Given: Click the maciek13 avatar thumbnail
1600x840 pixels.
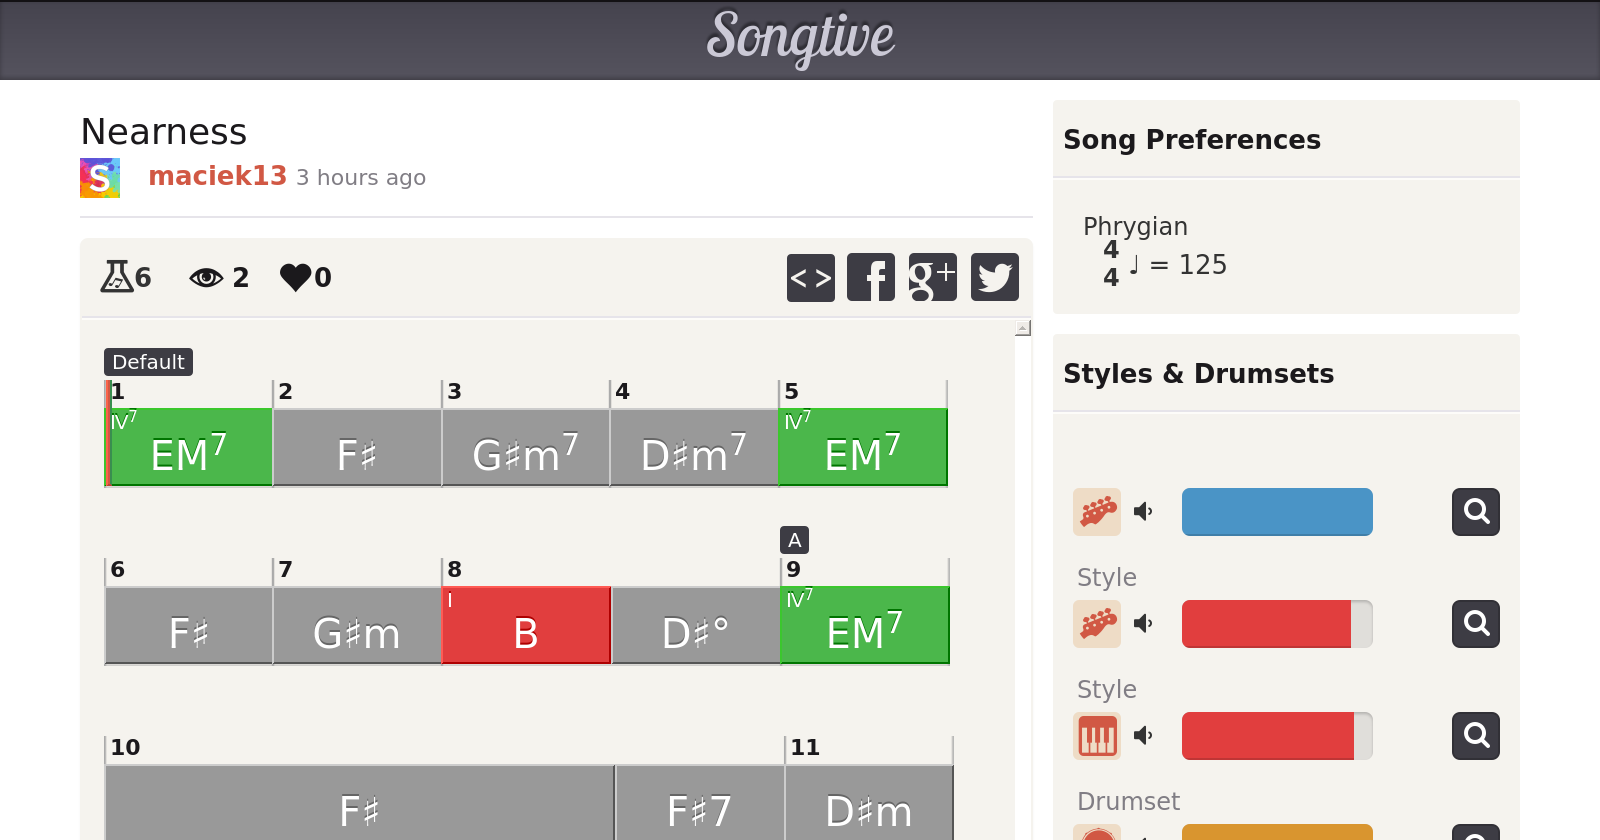Looking at the screenshot, I should [x=100, y=178].
